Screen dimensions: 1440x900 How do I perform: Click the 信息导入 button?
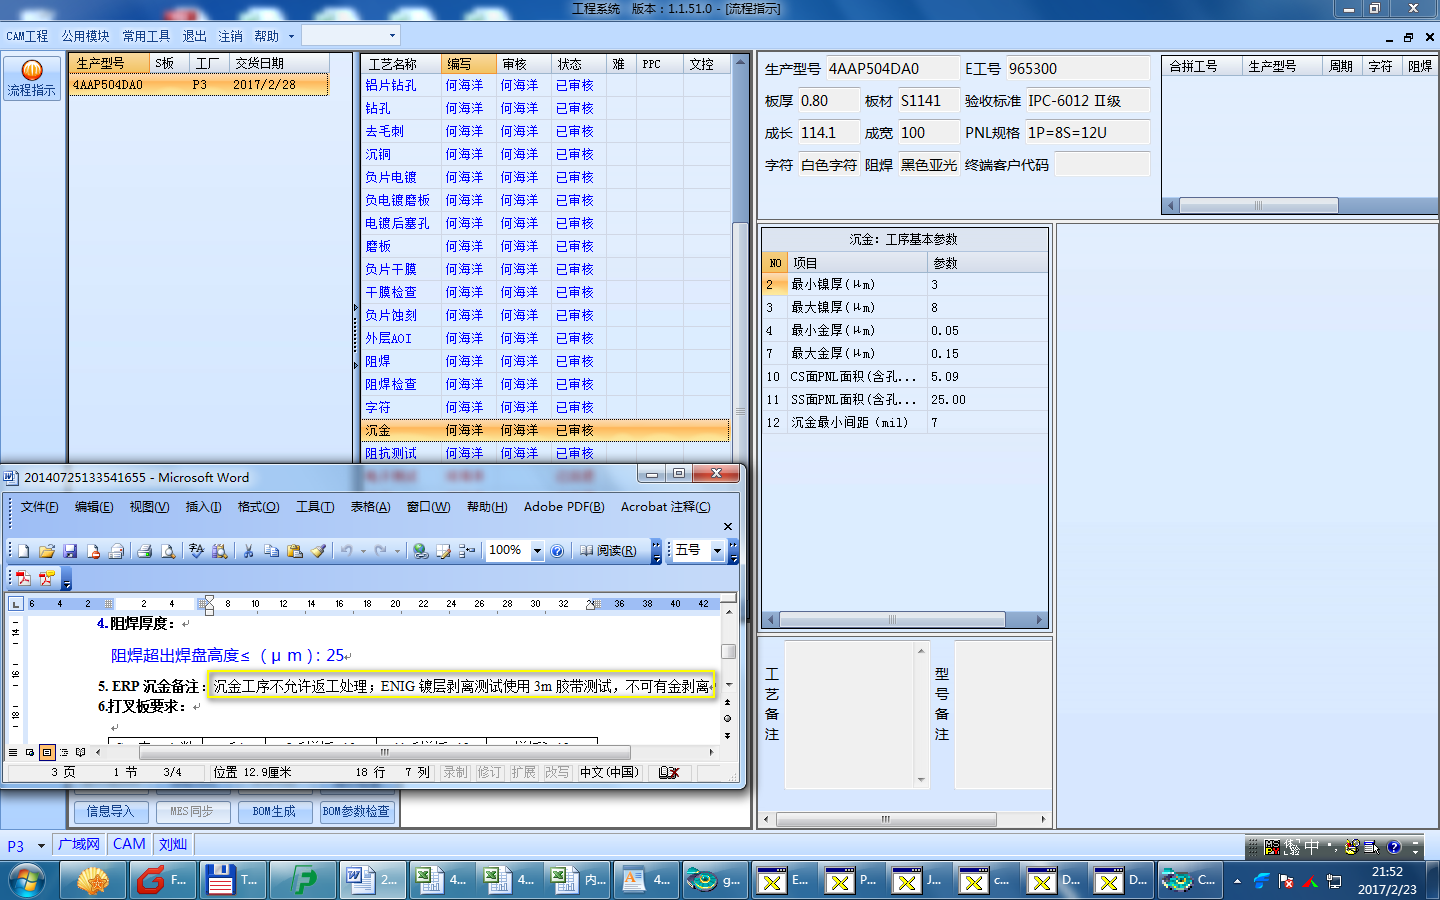click(x=110, y=812)
